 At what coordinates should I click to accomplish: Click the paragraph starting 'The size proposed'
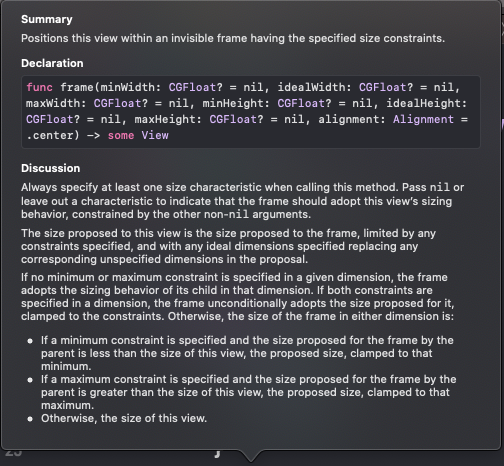(x=228, y=246)
